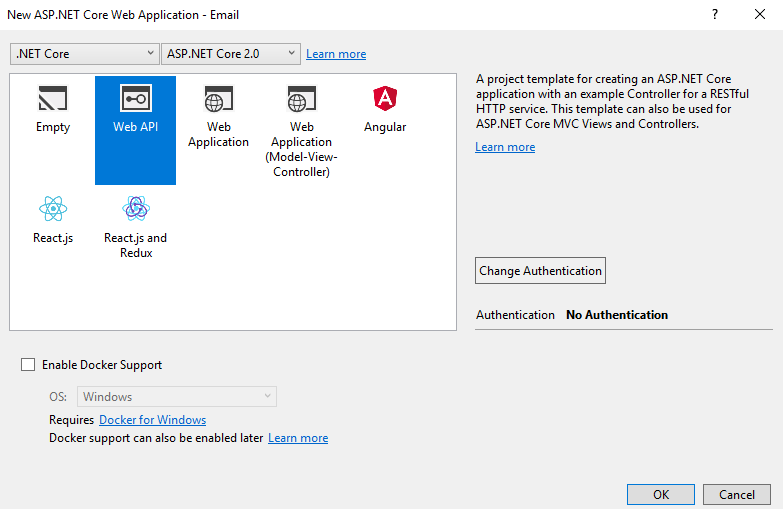Viewport: 783px width, 509px height.
Task: Pick the React.js and Redux template icon
Action: [x=136, y=208]
